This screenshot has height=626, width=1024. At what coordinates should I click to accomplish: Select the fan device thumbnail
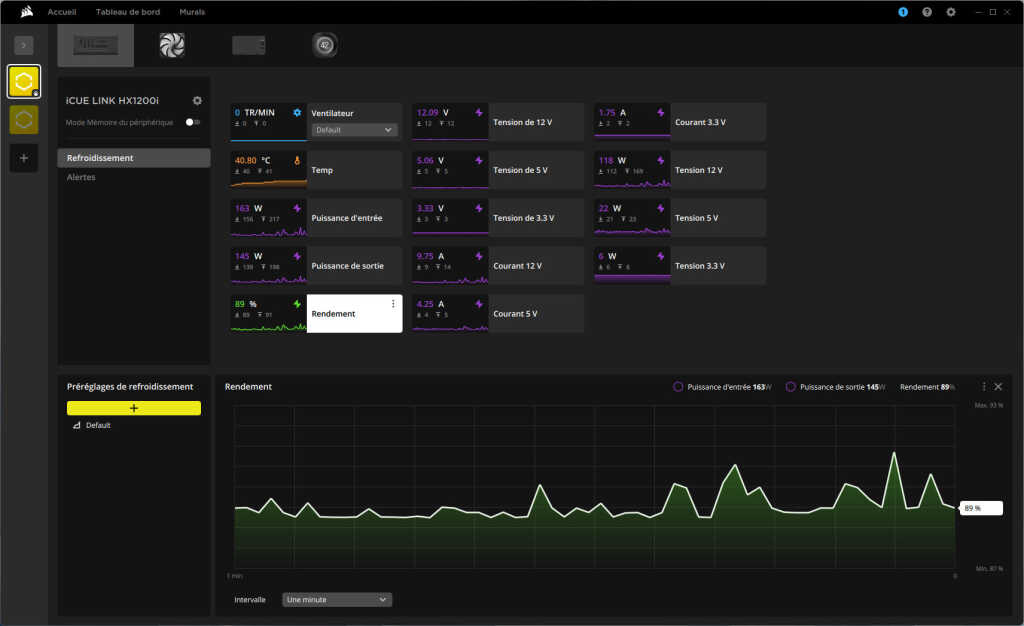[172, 45]
